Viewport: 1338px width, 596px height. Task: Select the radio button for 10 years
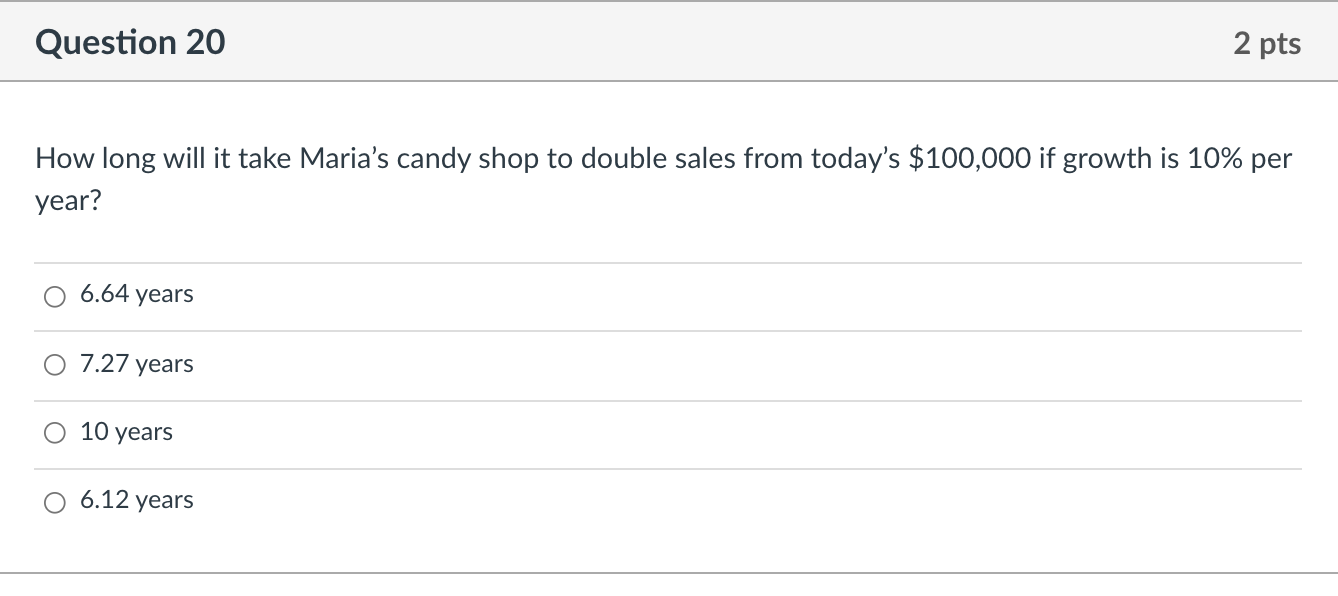pyautogui.click(x=55, y=432)
